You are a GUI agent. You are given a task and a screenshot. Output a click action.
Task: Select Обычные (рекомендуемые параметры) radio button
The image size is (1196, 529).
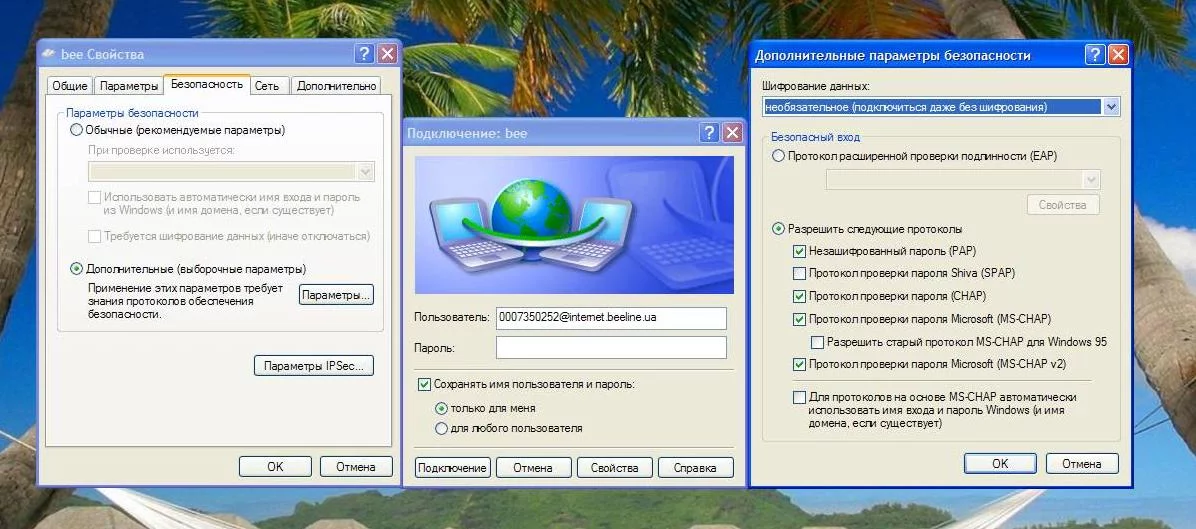[76, 130]
